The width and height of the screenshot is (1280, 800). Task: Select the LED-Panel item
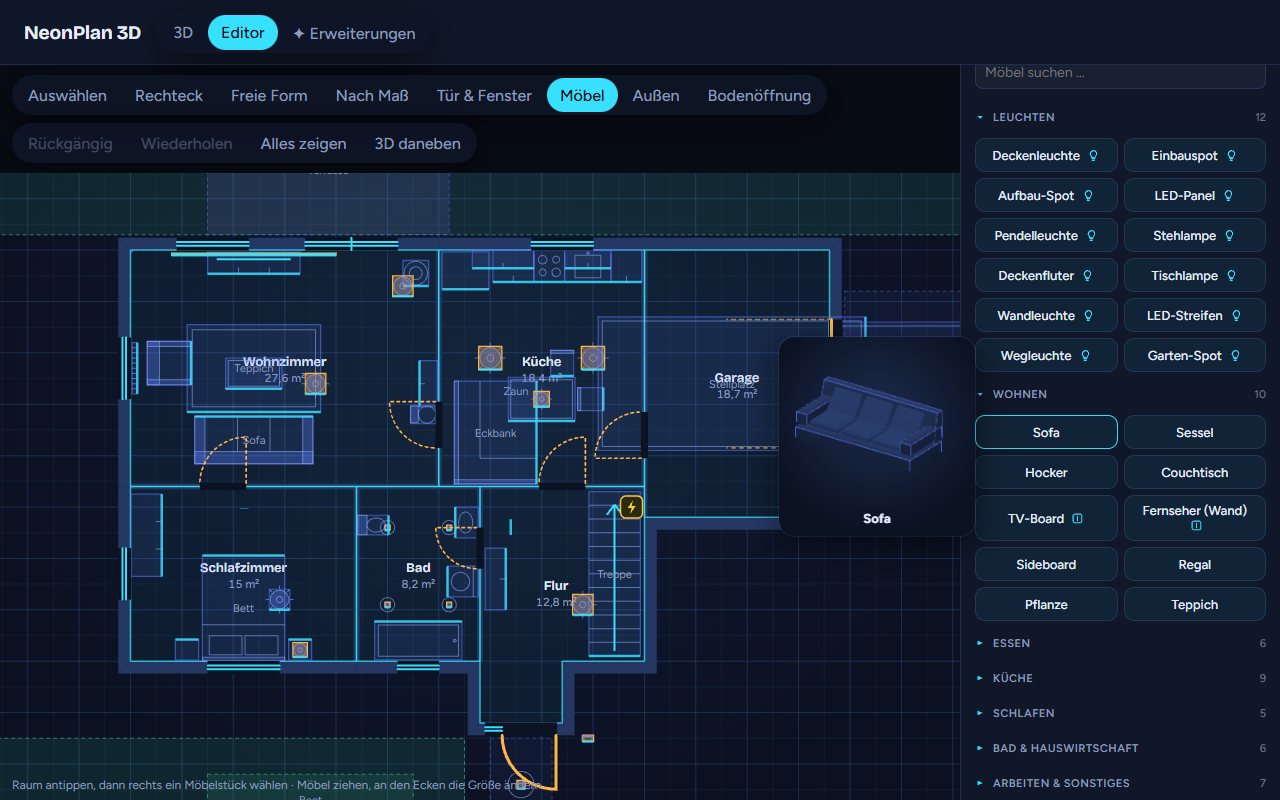(x=1195, y=196)
